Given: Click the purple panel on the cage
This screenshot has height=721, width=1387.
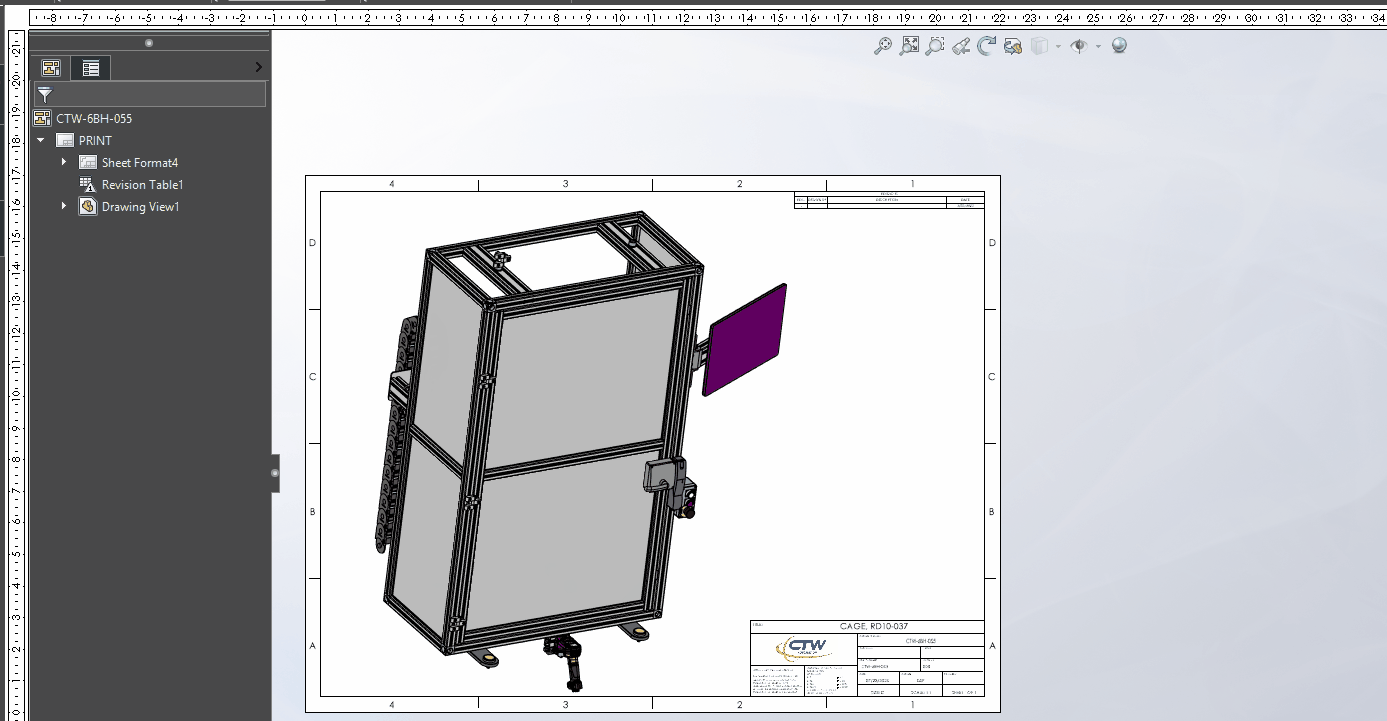Looking at the screenshot, I should coord(746,340).
